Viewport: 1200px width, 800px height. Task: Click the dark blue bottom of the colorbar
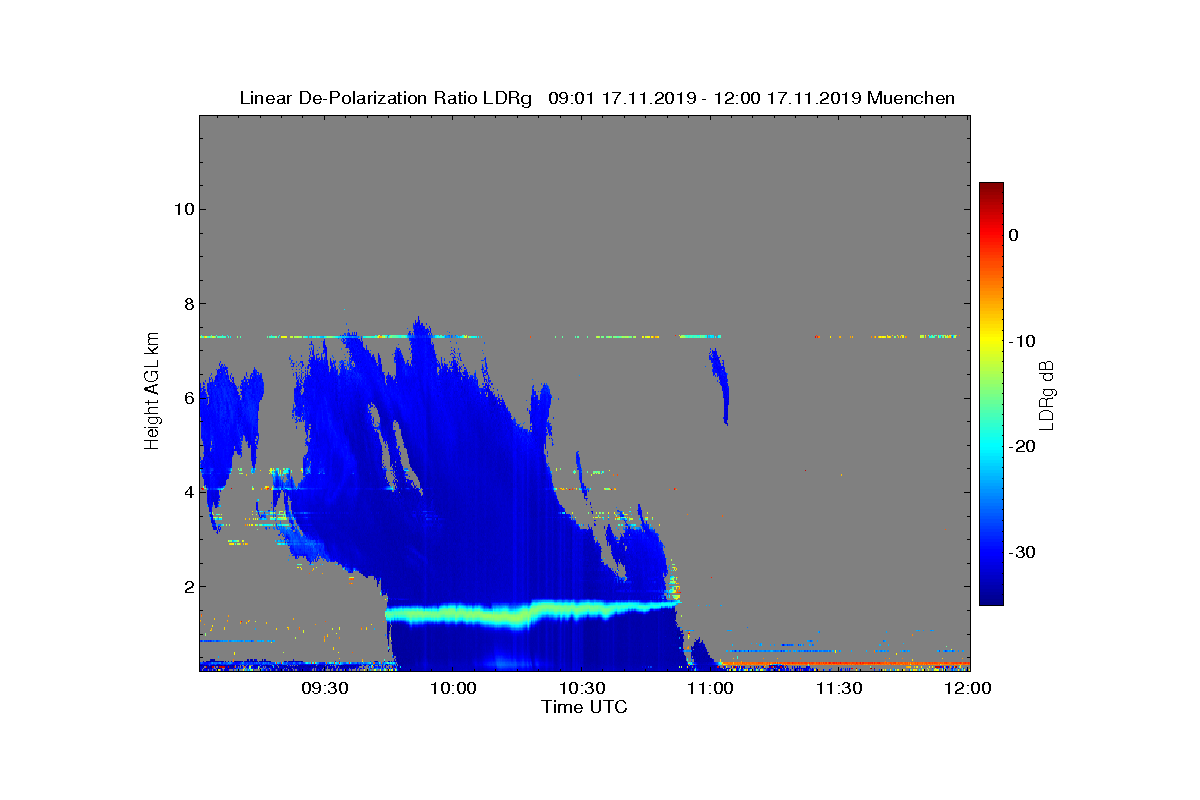(991, 597)
